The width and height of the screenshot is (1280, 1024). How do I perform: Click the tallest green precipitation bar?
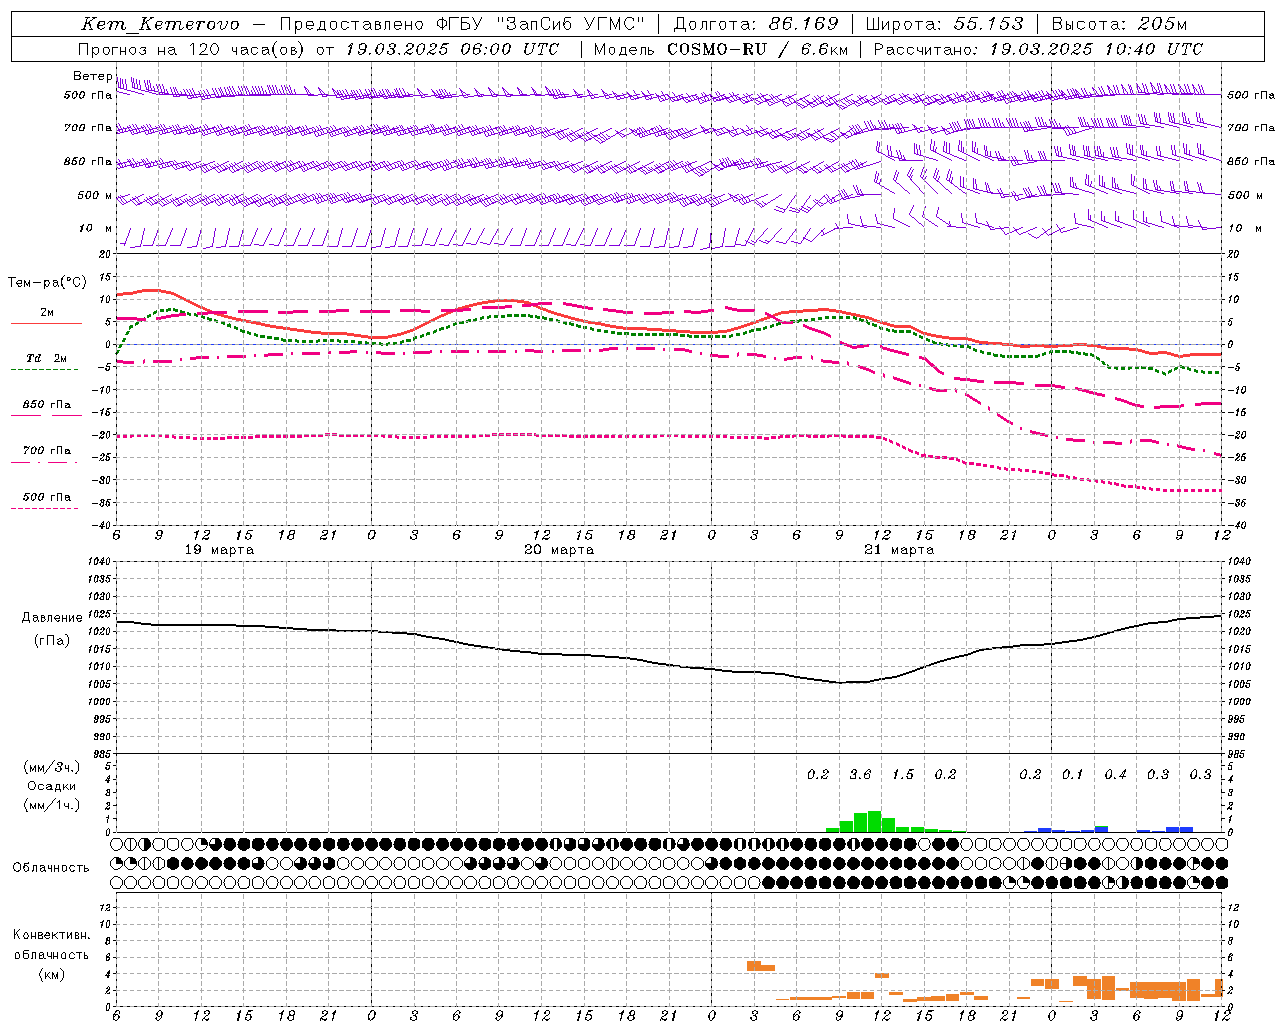pyautogui.click(x=874, y=822)
